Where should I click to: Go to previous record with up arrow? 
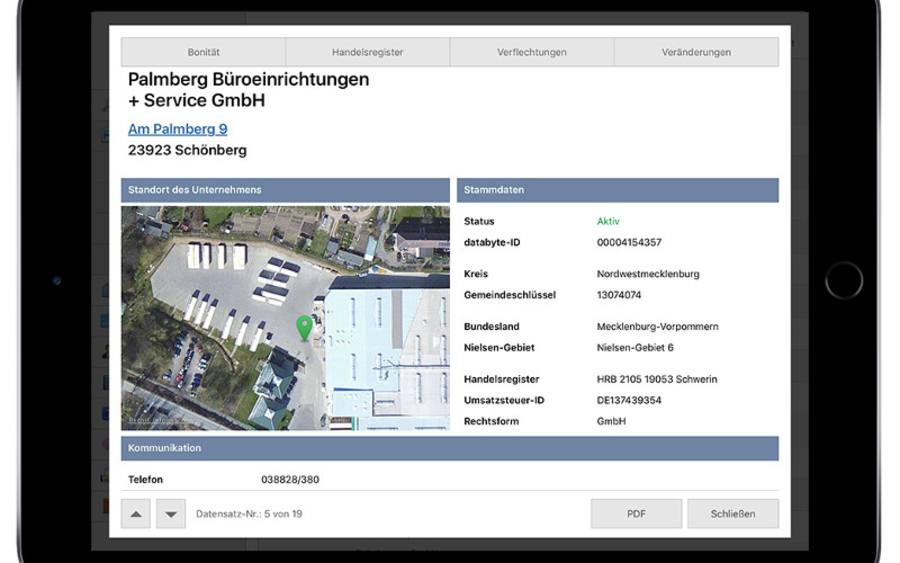[136, 514]
